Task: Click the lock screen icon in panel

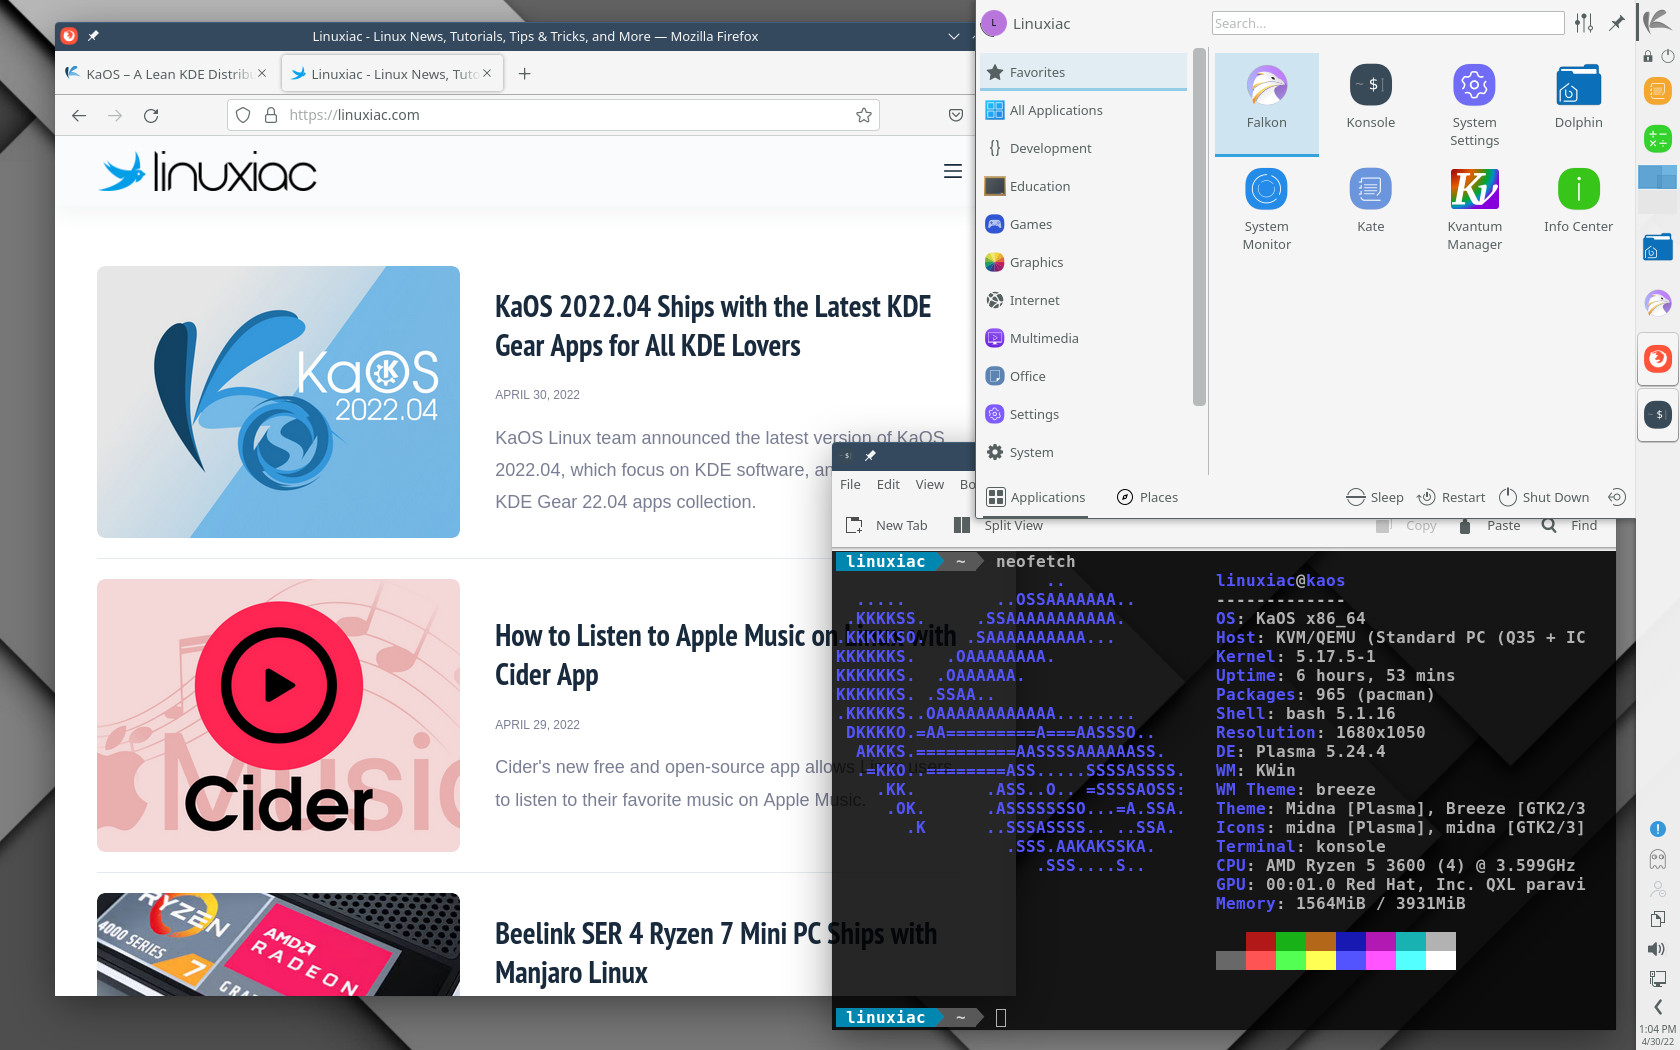Action: (1647, 57)
